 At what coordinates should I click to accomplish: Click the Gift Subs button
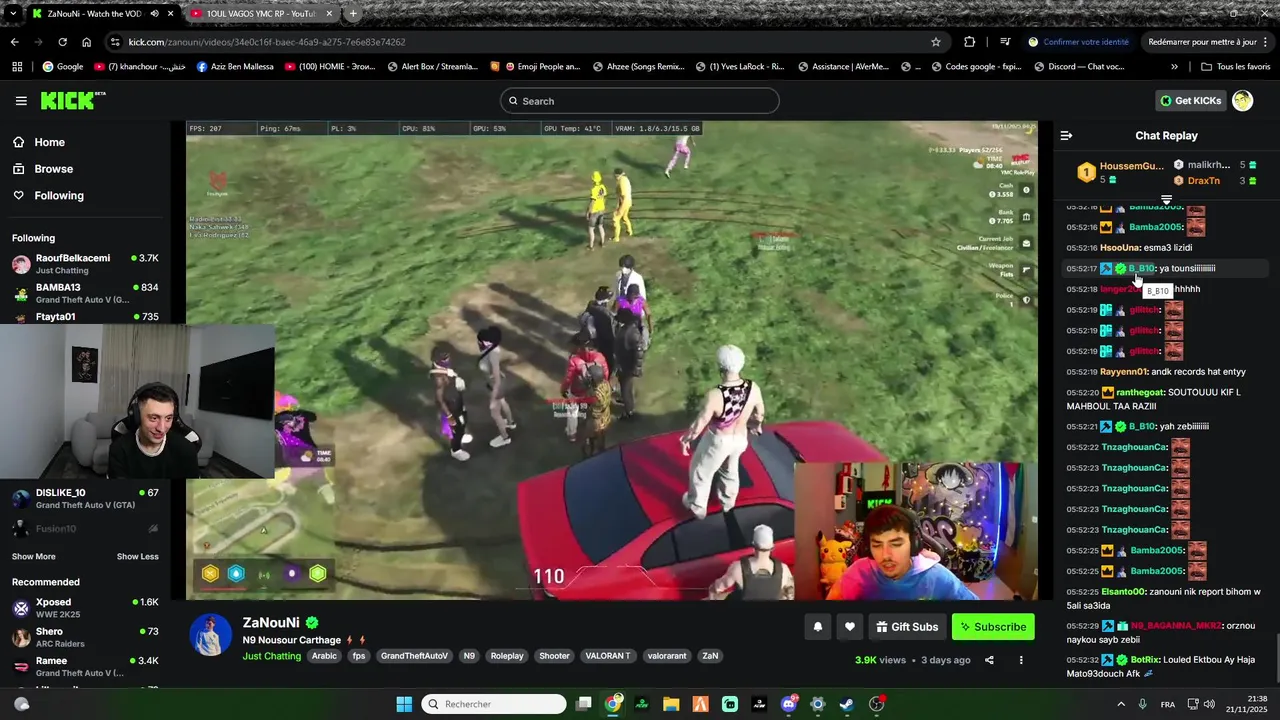(907, 627)
